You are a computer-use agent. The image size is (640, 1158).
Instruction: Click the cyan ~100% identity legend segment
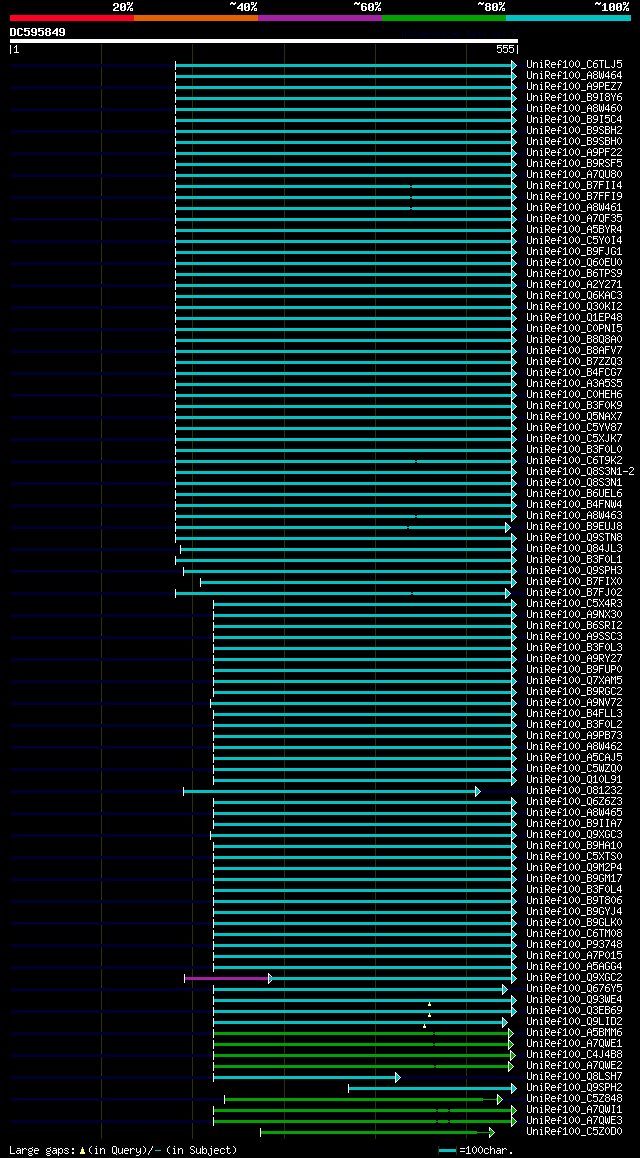(x=568, y=17)
